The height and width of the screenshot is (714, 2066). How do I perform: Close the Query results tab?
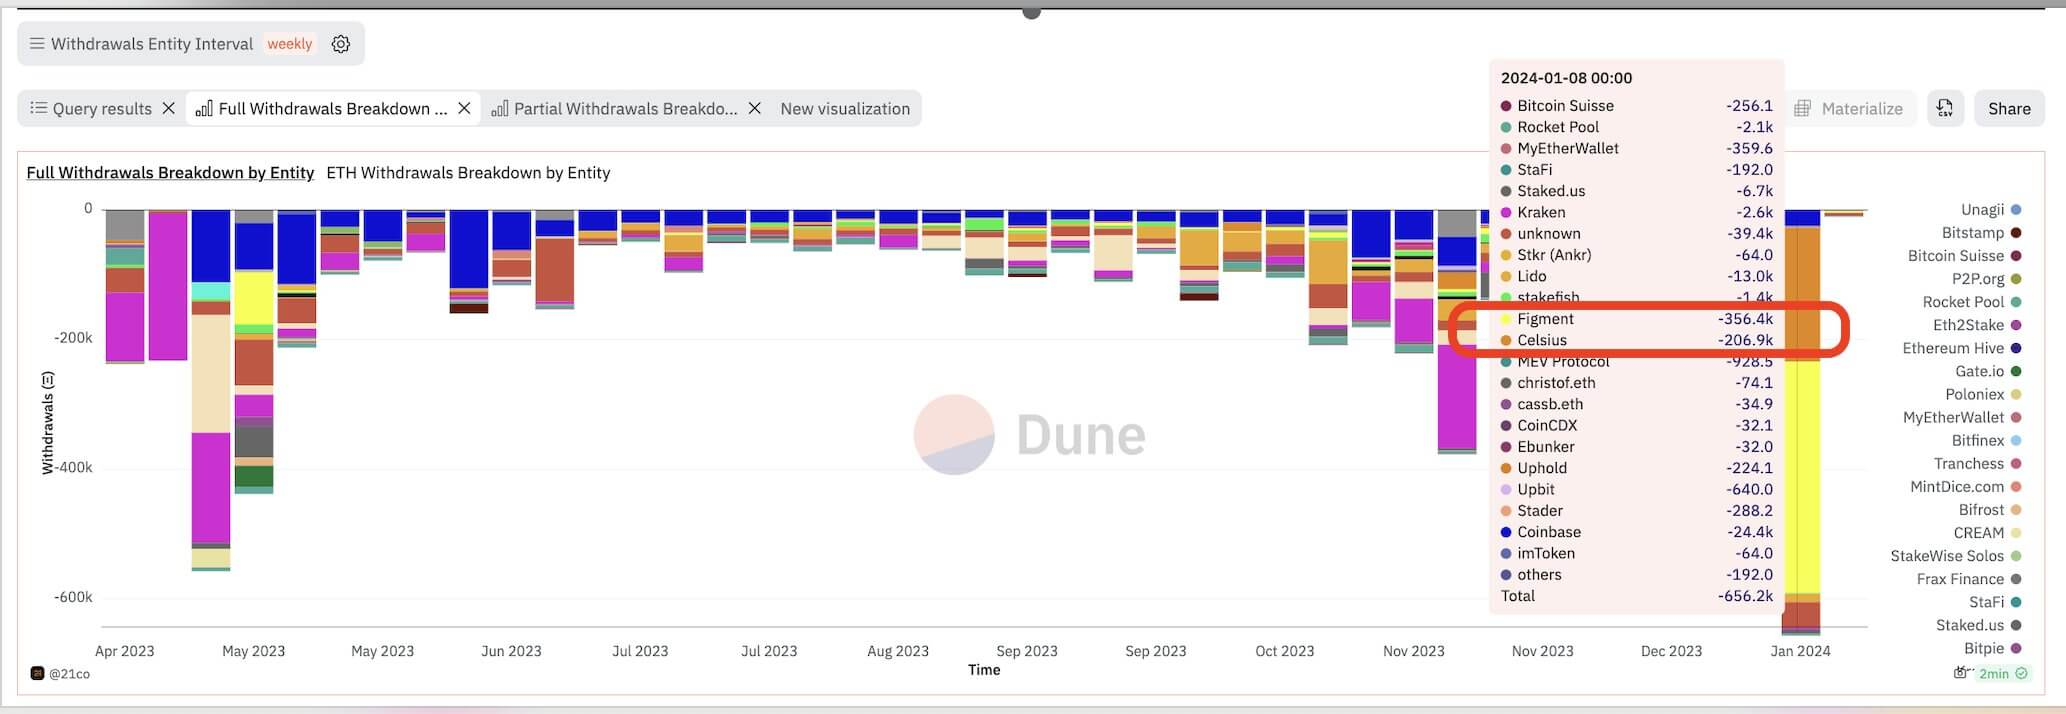pos(168,108)
